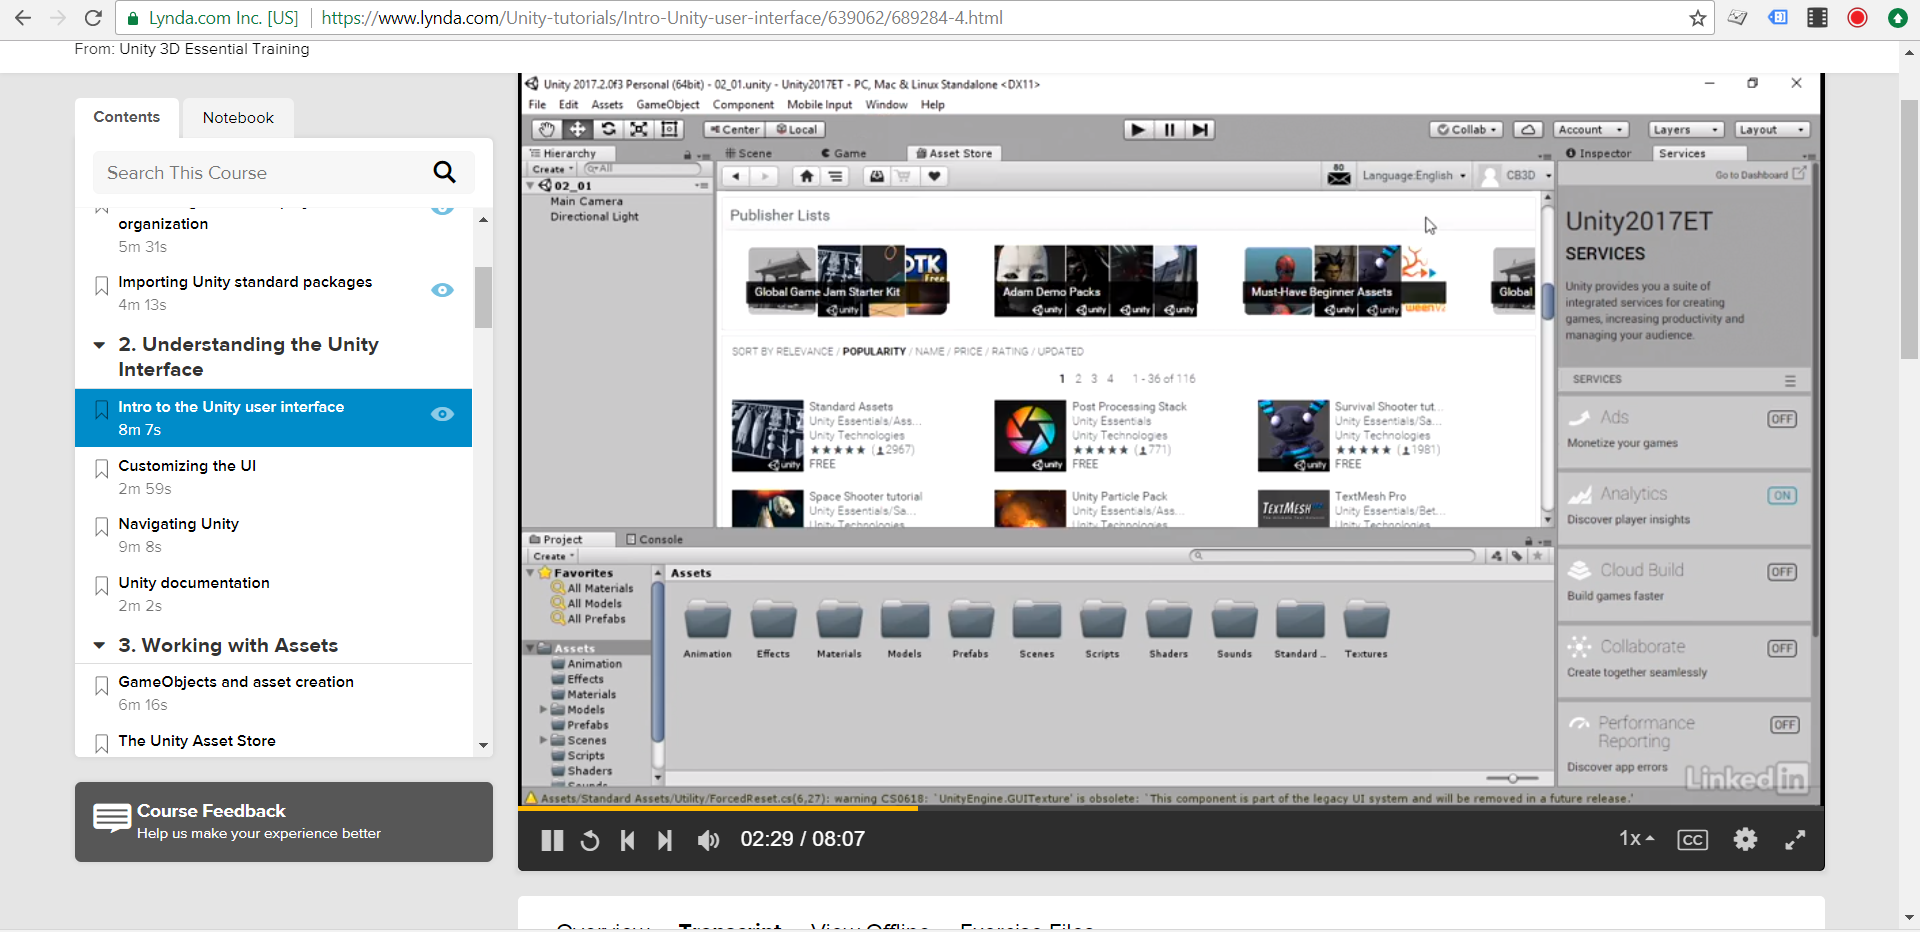This screenshot has width=1920, height=932.
Task: Click Unity Play button
Action: point(1138,129)
